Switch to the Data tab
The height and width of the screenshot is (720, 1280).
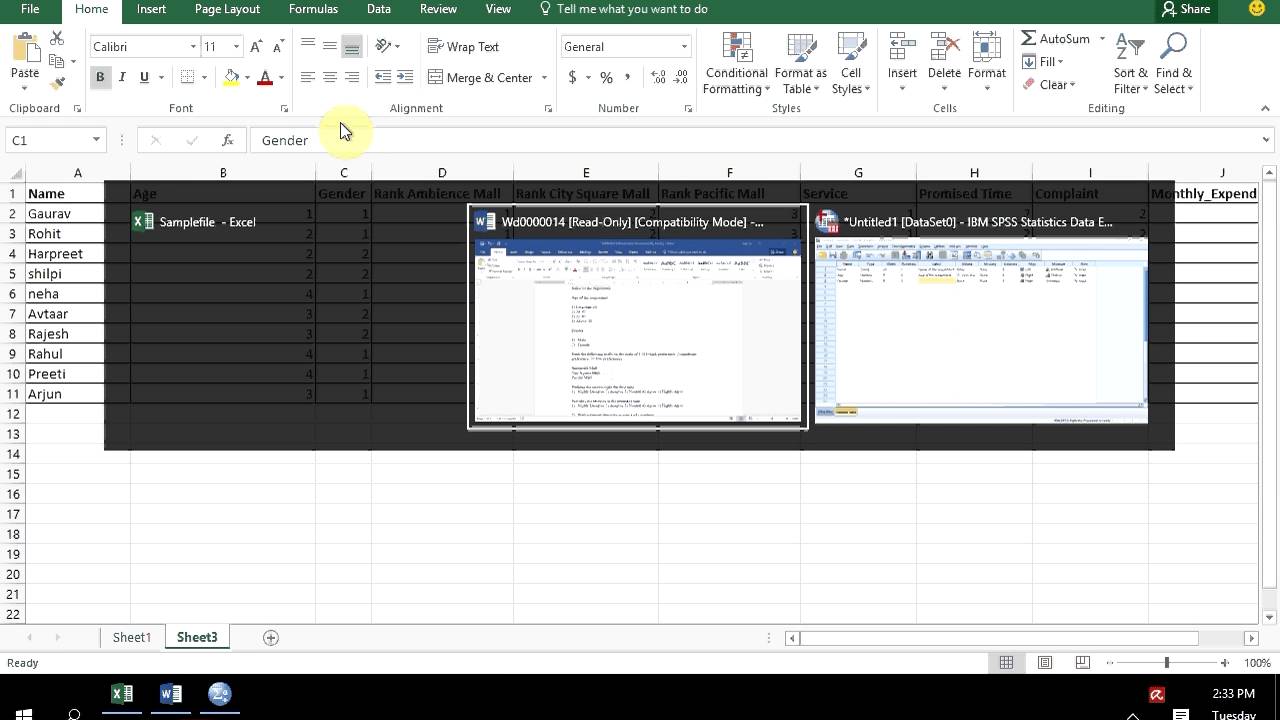[379, 9]
